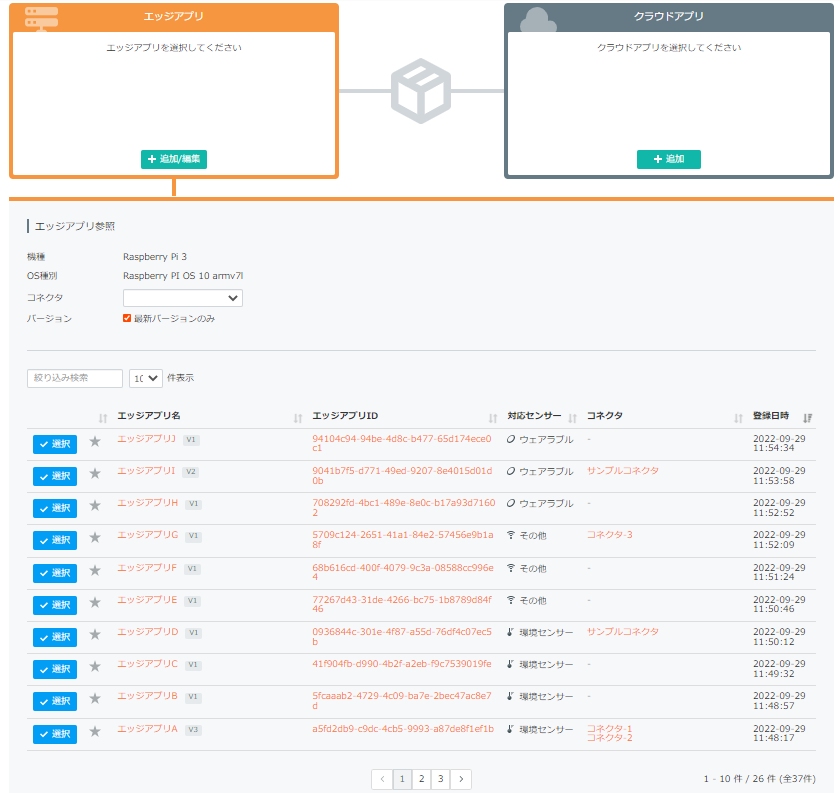Screen dimensions: 840x793
Task: Click the favorite star for エッジアプリJ
Action: coord(95,442)
